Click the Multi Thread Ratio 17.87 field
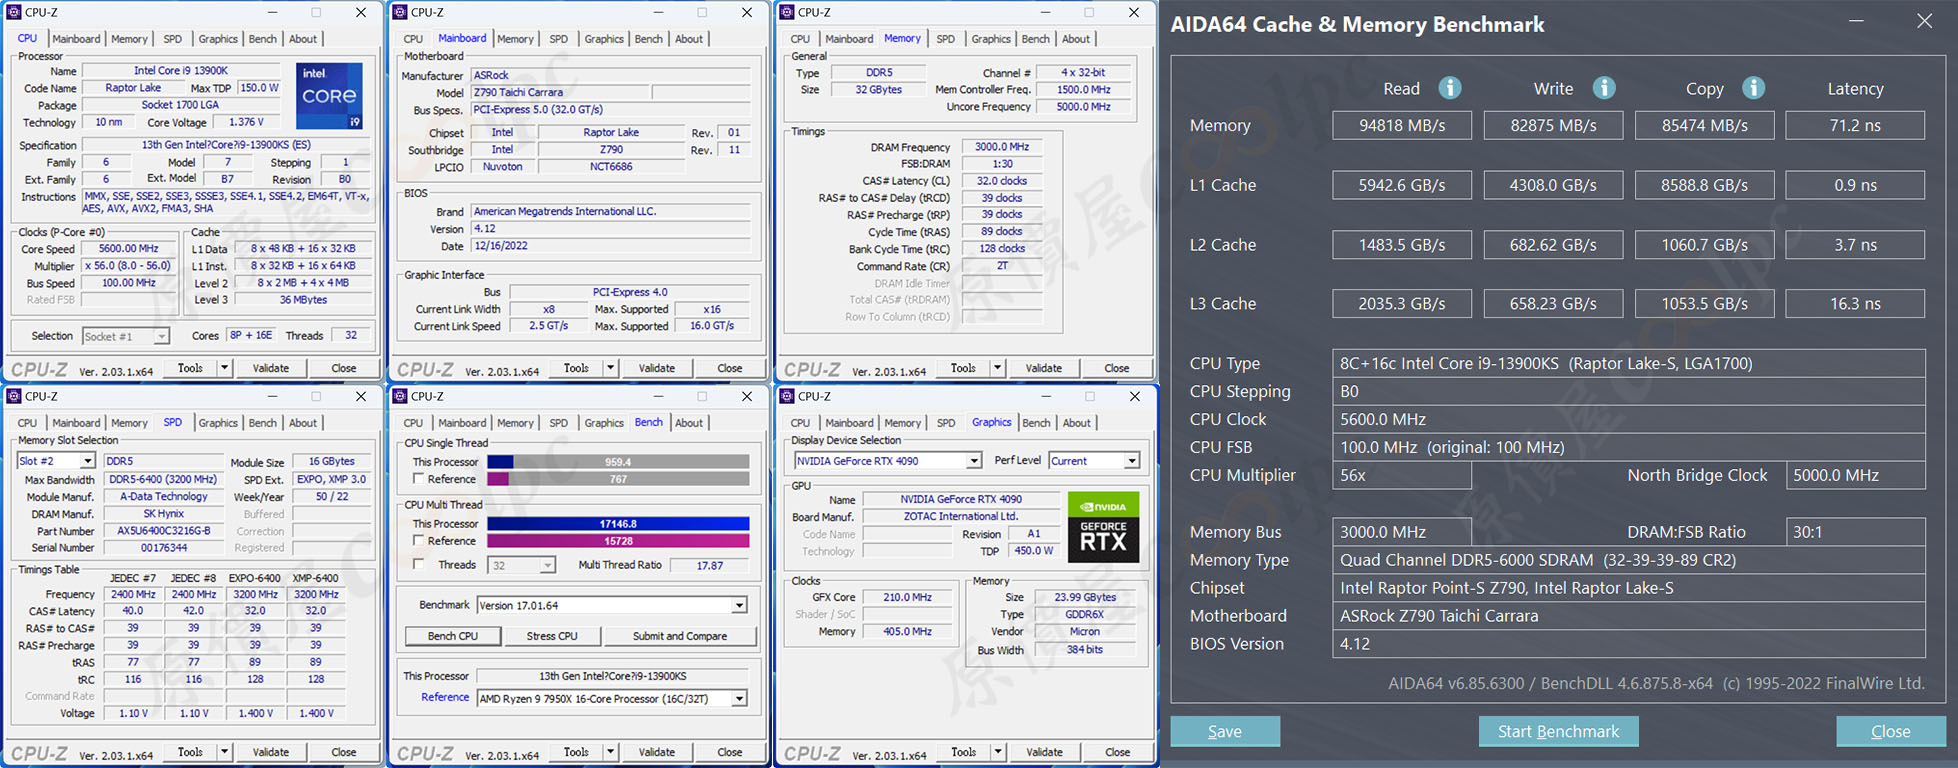Viewport: 1958px width, 768px height. pos(710,566)
